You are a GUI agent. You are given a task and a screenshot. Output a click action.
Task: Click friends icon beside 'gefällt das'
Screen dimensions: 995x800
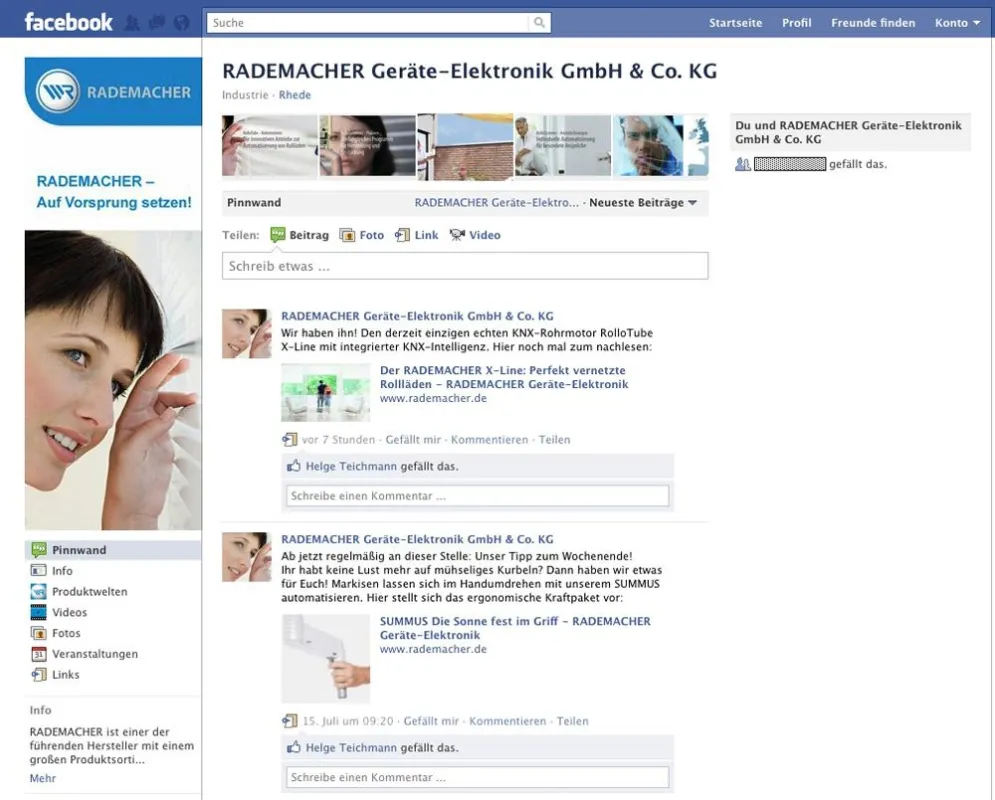point(742,164)
